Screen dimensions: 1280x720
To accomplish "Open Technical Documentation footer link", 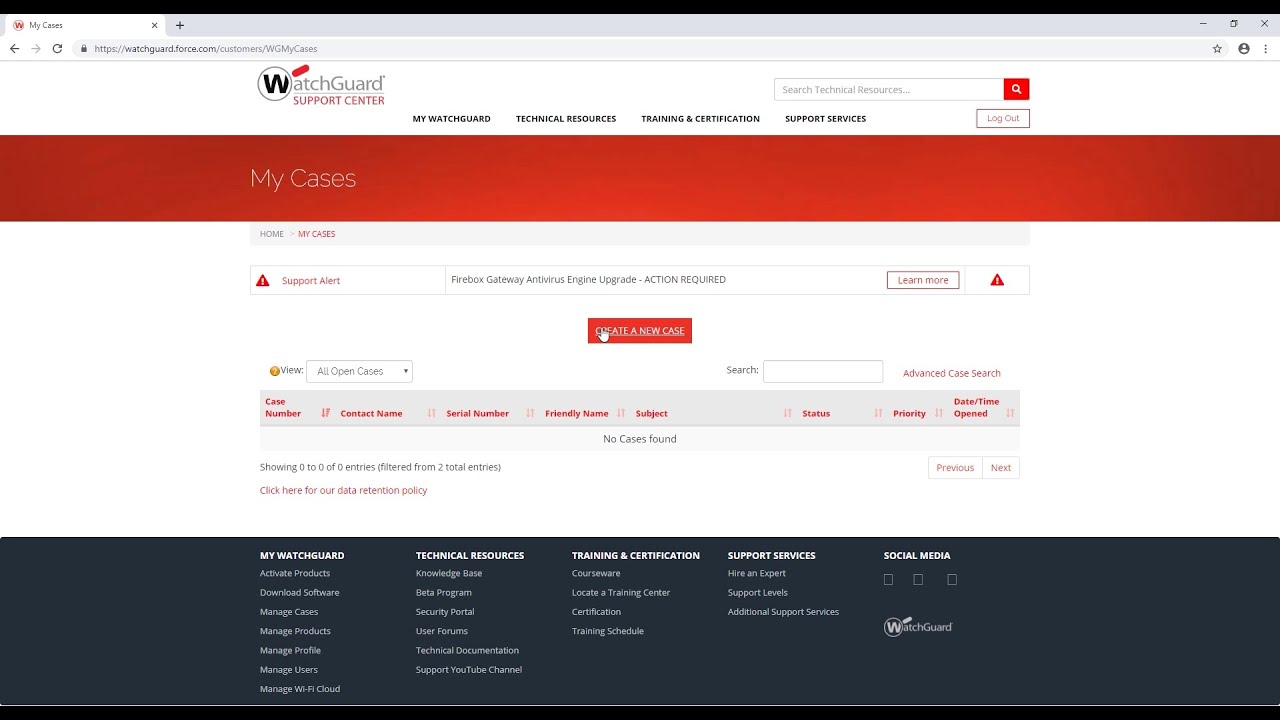I will click(467, 650).
